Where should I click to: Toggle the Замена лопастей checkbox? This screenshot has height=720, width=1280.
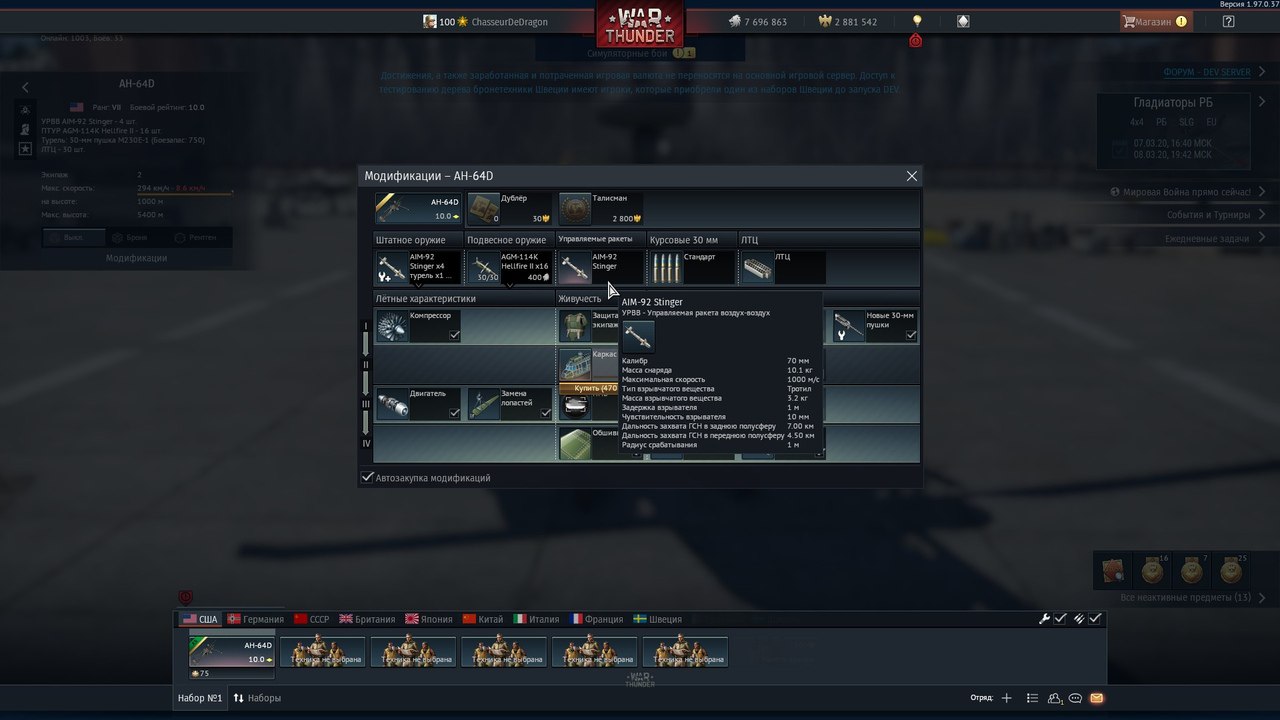point(546,412)
